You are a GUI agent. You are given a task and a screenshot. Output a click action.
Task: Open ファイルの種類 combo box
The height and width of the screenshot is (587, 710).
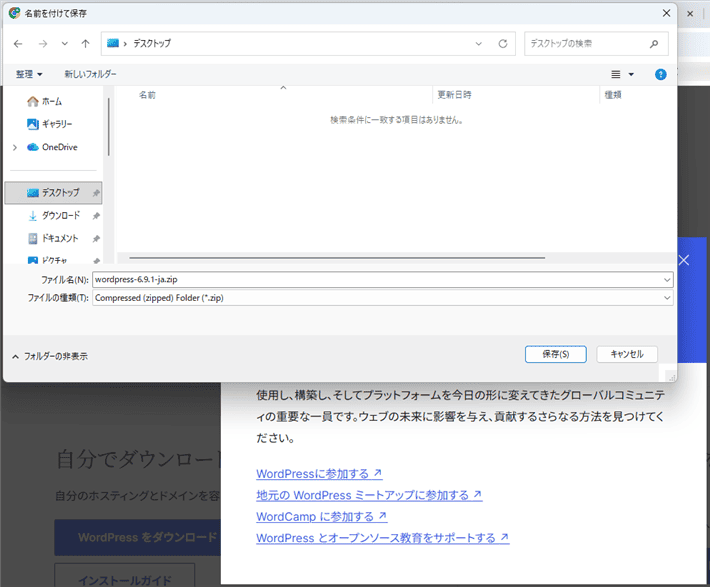tap(383, 298)
